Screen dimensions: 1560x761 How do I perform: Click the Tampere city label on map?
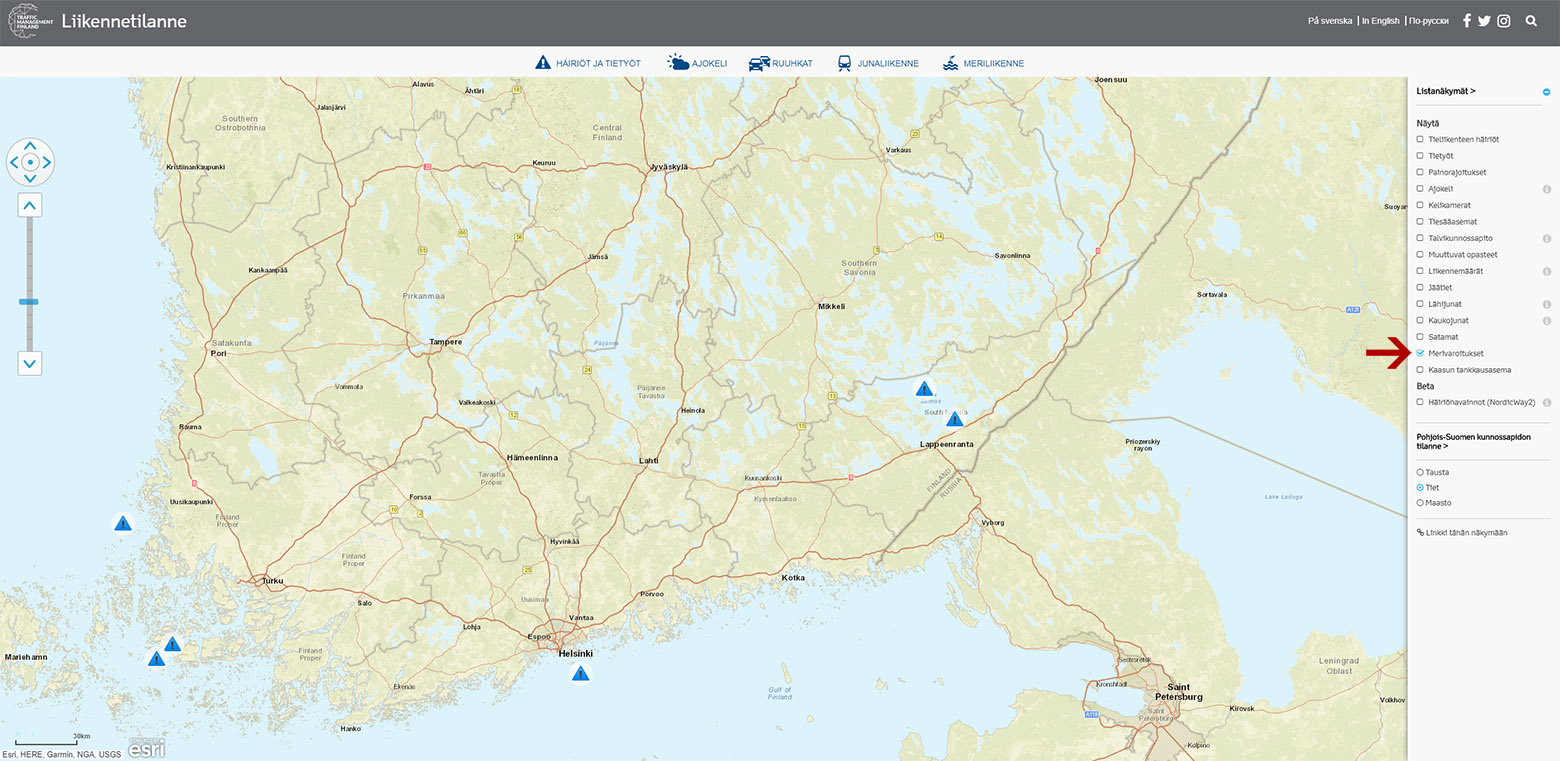(x=446, y=342)
